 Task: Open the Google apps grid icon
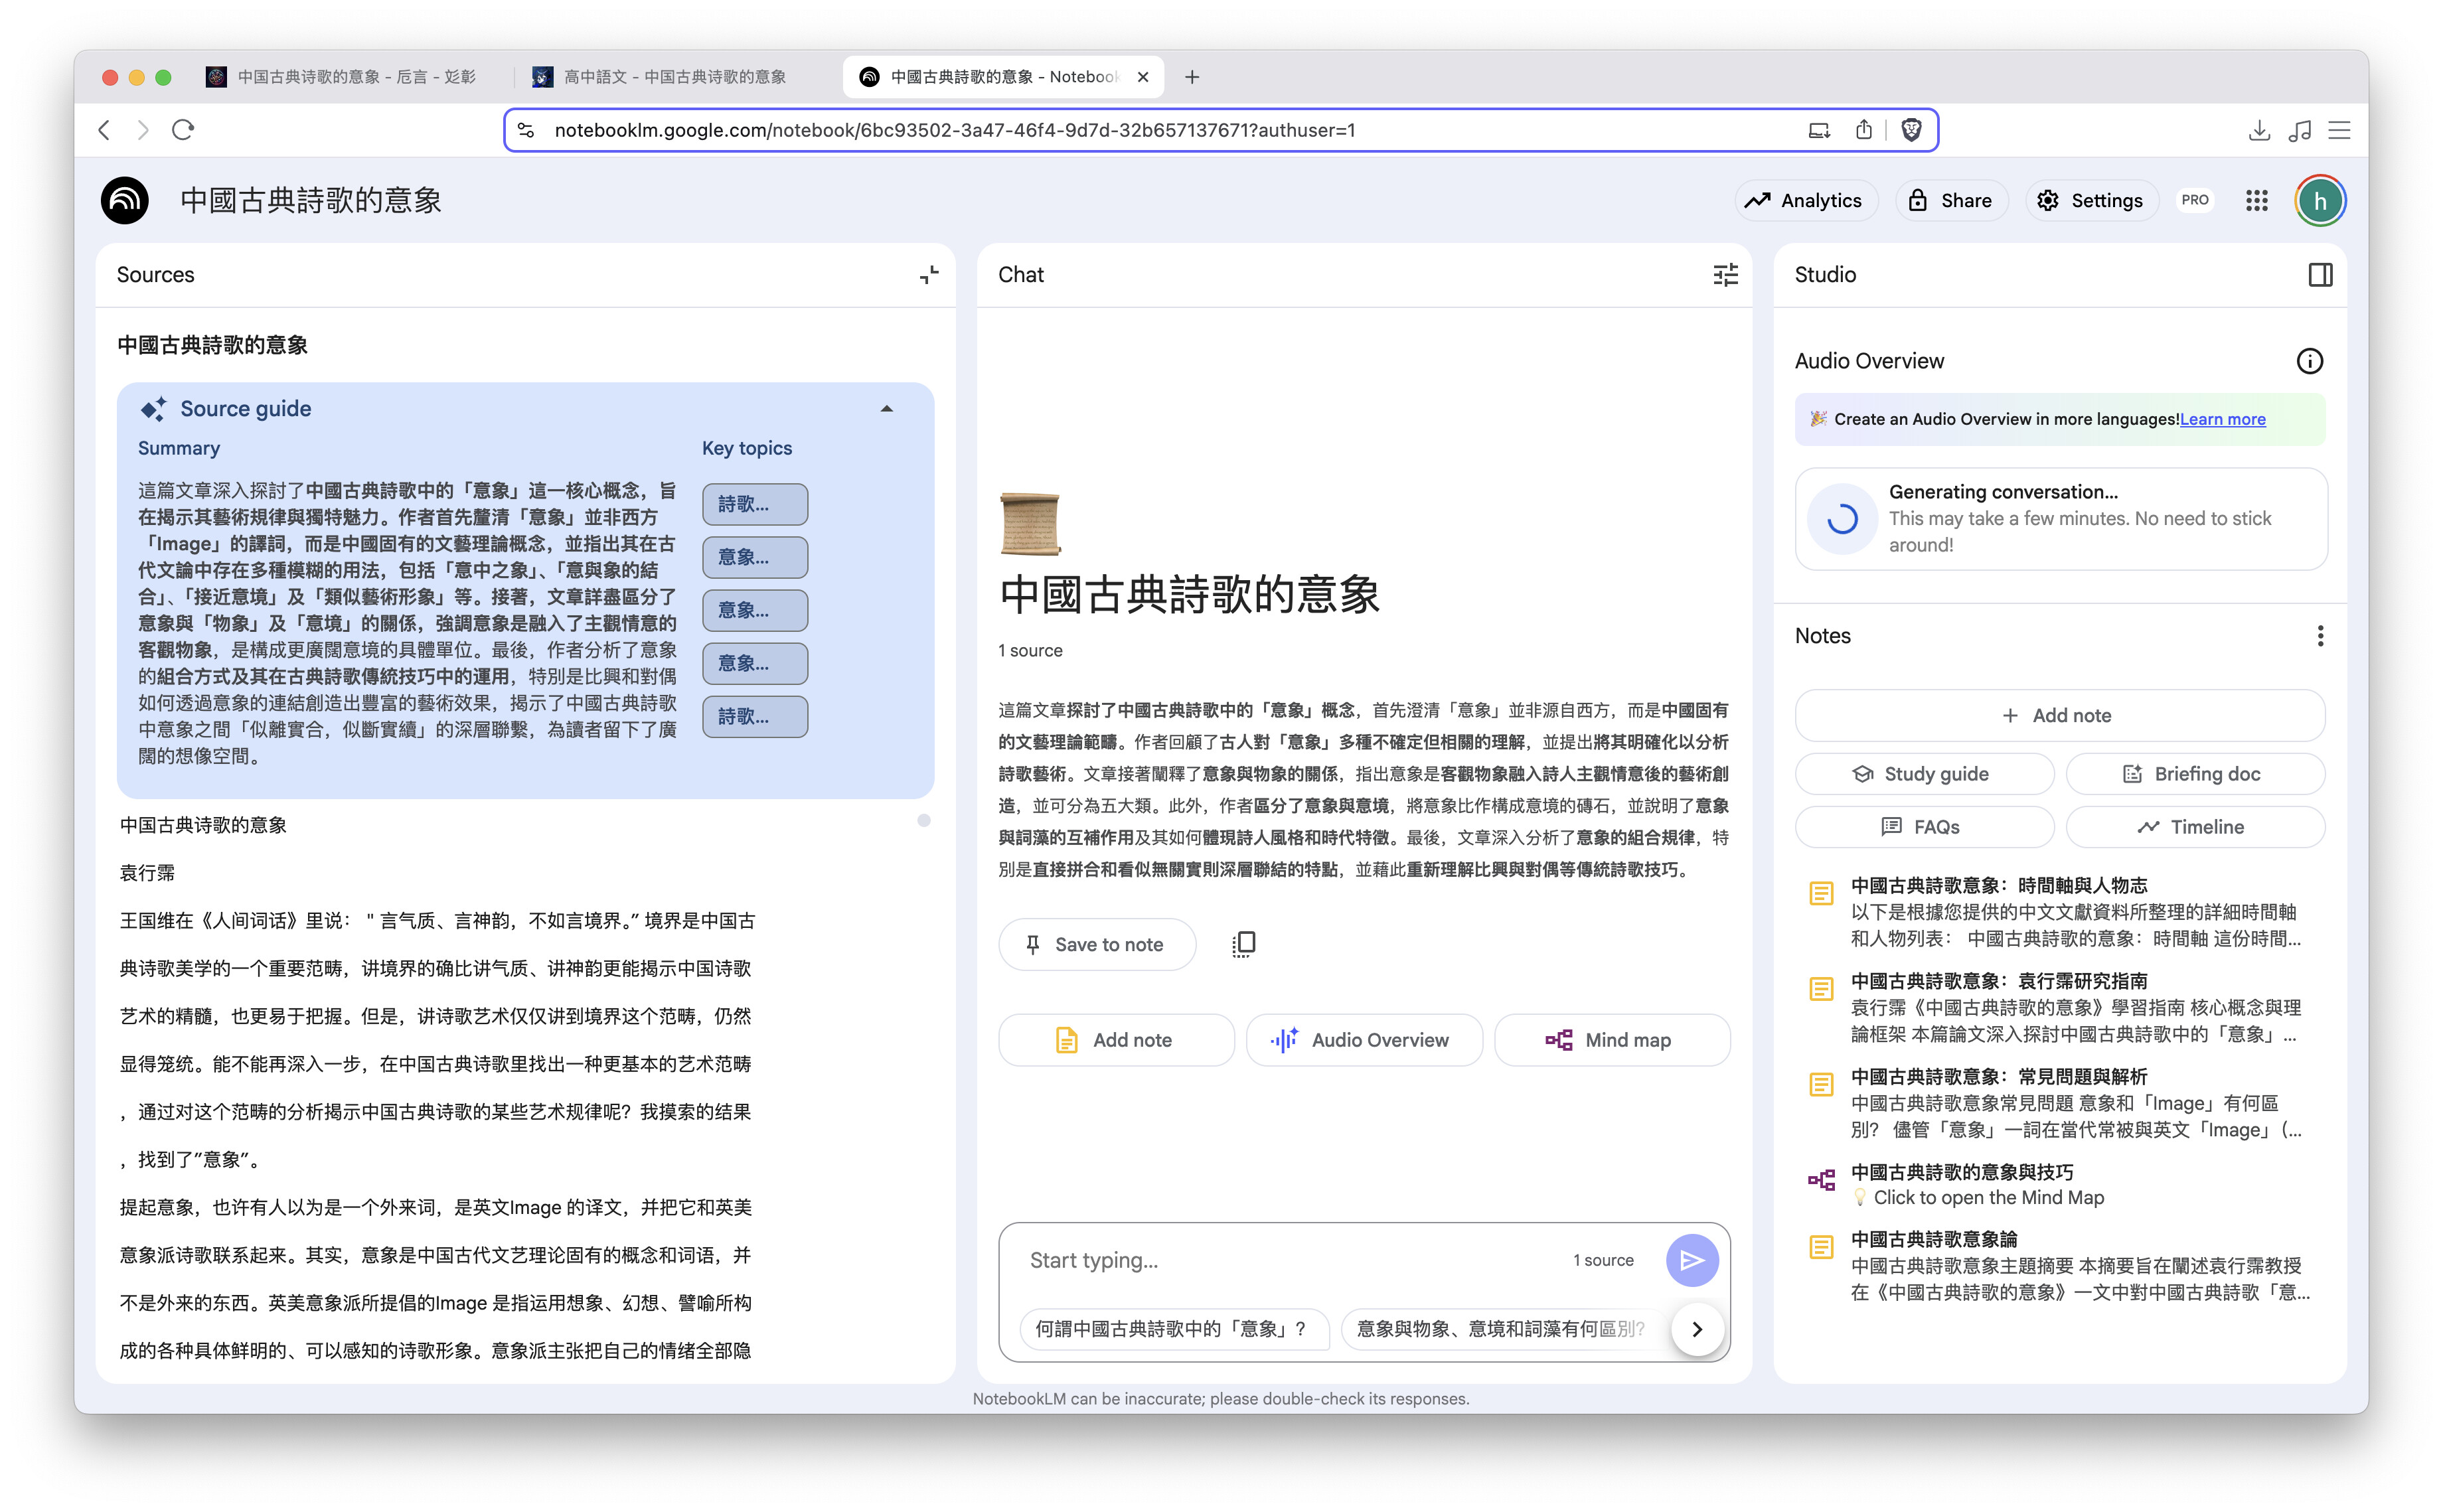click(2256, 201)
